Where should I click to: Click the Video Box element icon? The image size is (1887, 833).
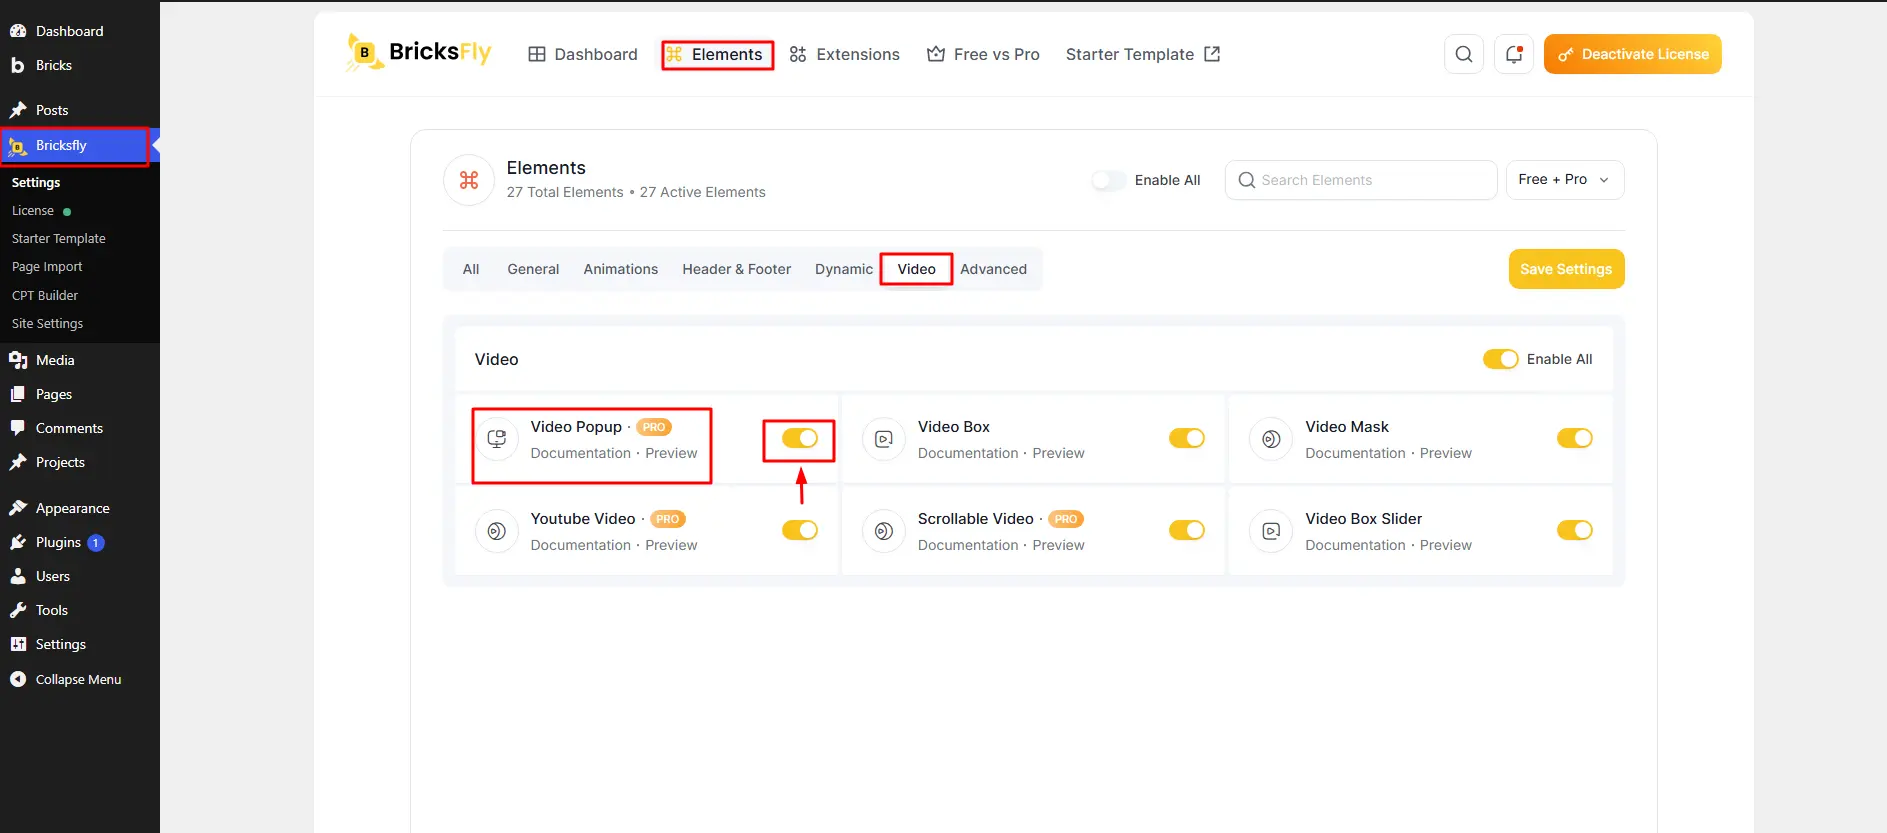click(x=884, y=438)
